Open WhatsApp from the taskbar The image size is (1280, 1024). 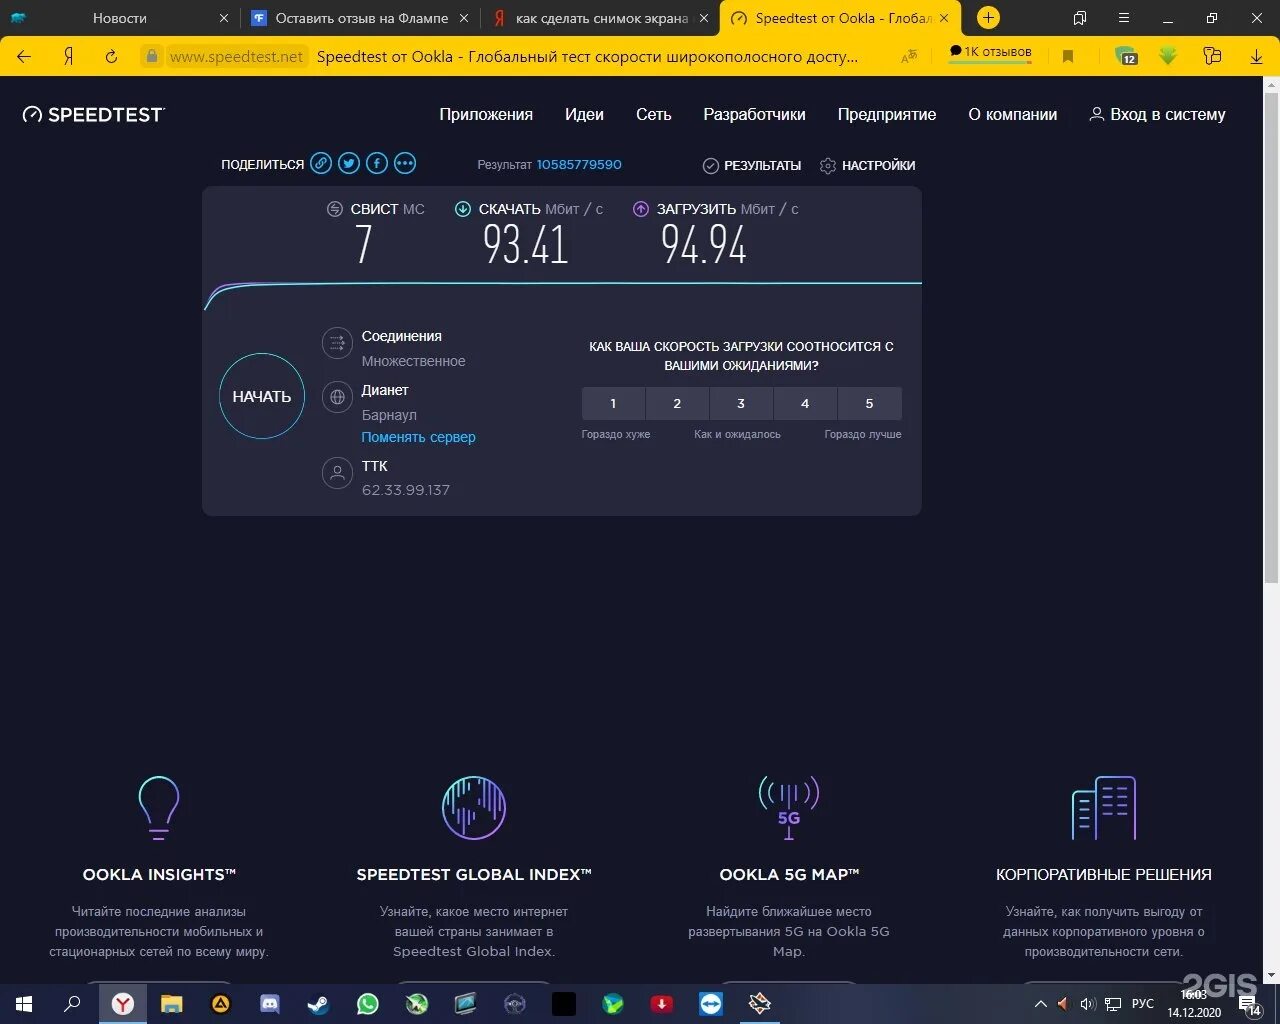click(368, 1003)
